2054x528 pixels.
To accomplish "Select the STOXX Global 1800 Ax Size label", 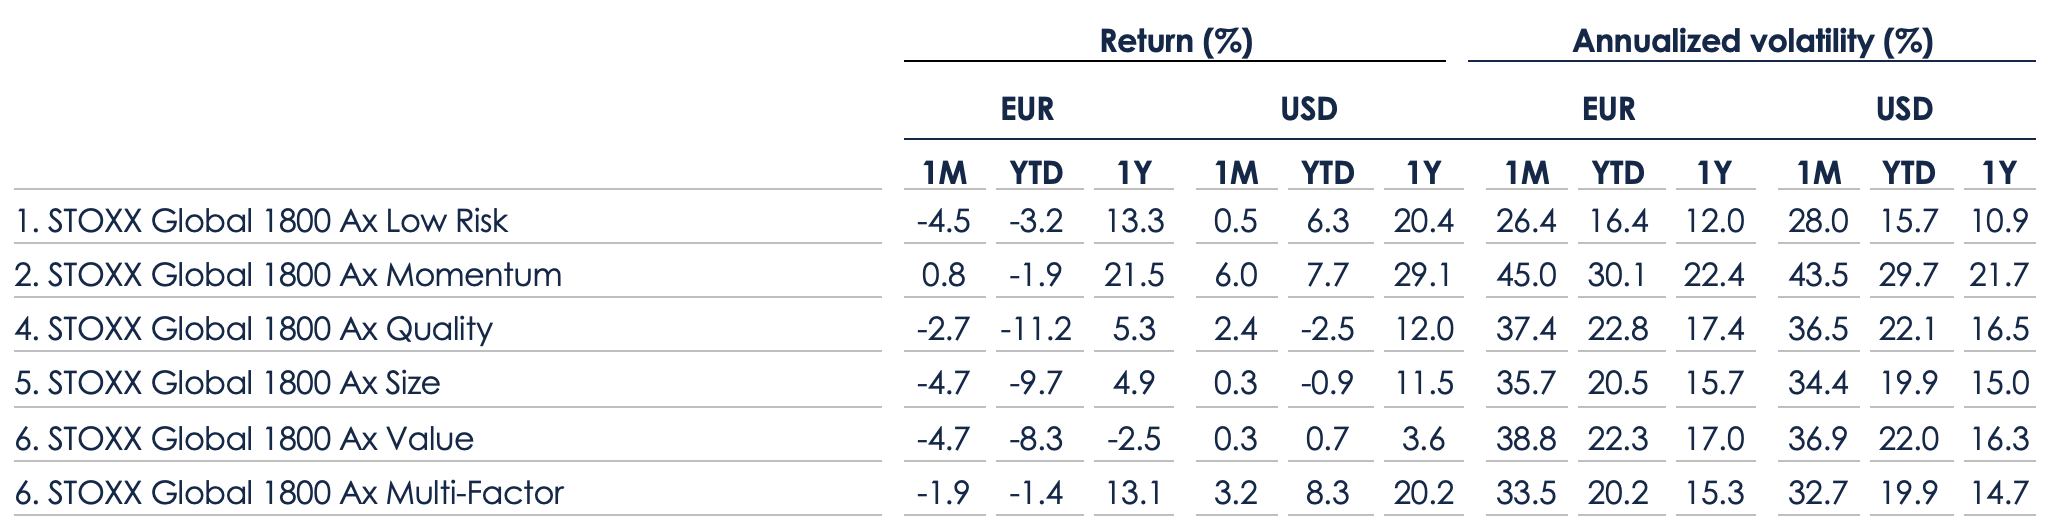I will pyautogui.click(x=227, y=383).
